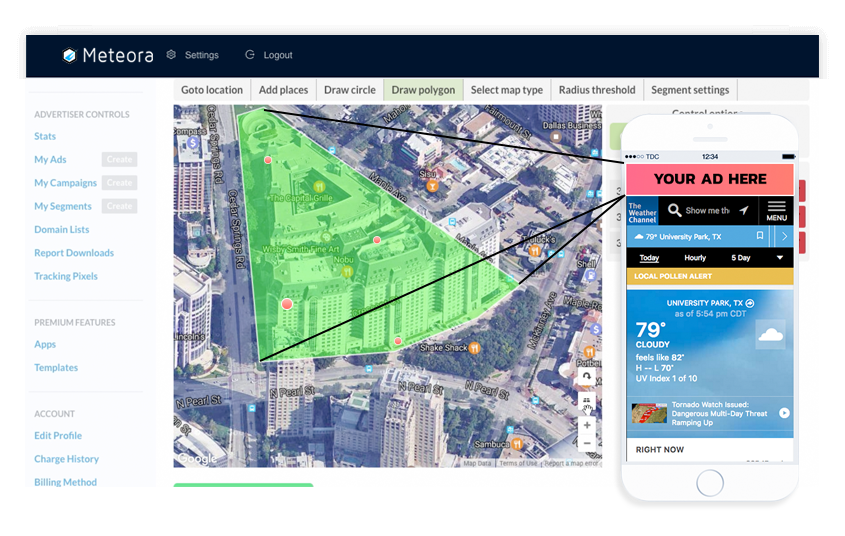This screenshot has width=845, height=536.
Task: Open the hamburger MENU in phone app
Action: coord(777,211)
